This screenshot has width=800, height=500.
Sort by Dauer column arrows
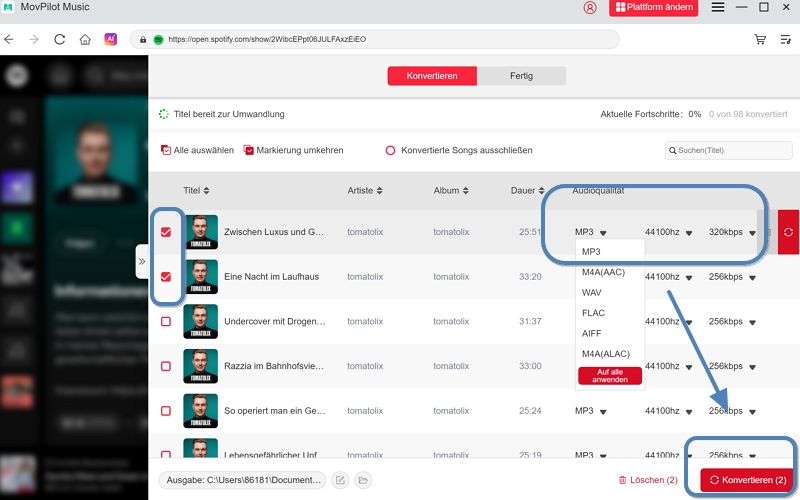coord(541,190)
